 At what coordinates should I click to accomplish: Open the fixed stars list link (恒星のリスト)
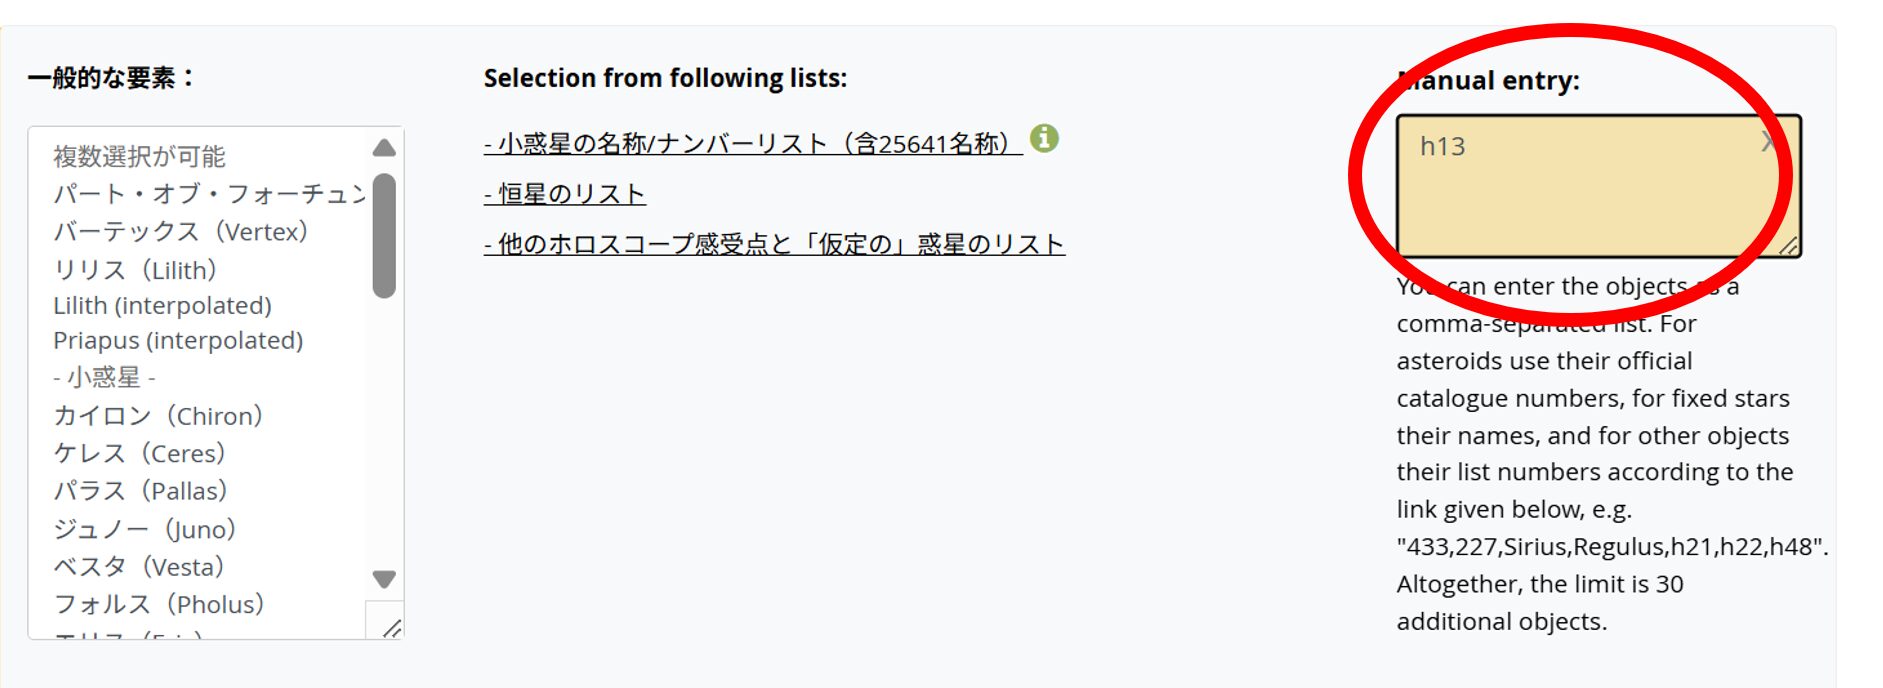coord(565,194)
